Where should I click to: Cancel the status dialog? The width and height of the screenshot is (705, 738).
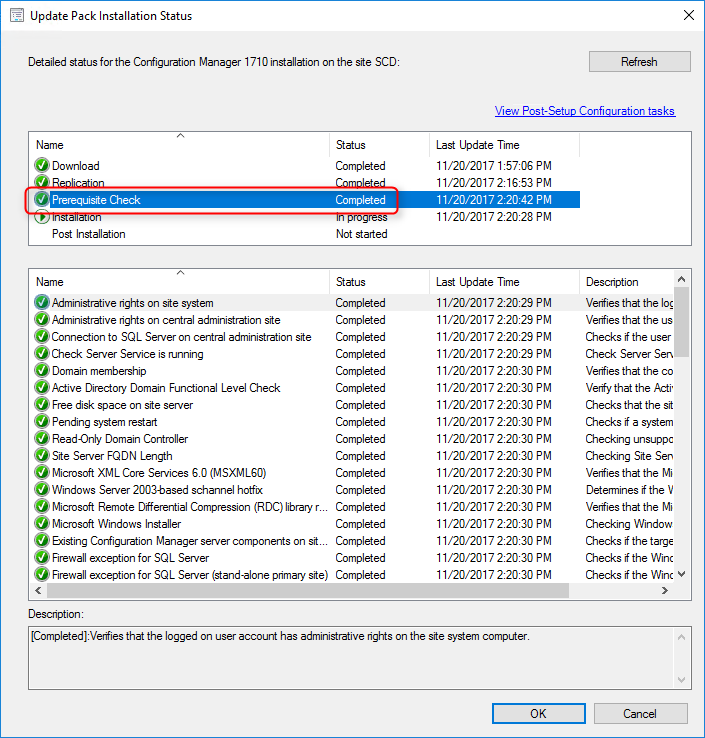pyautogui.click(x=641, y=714)
